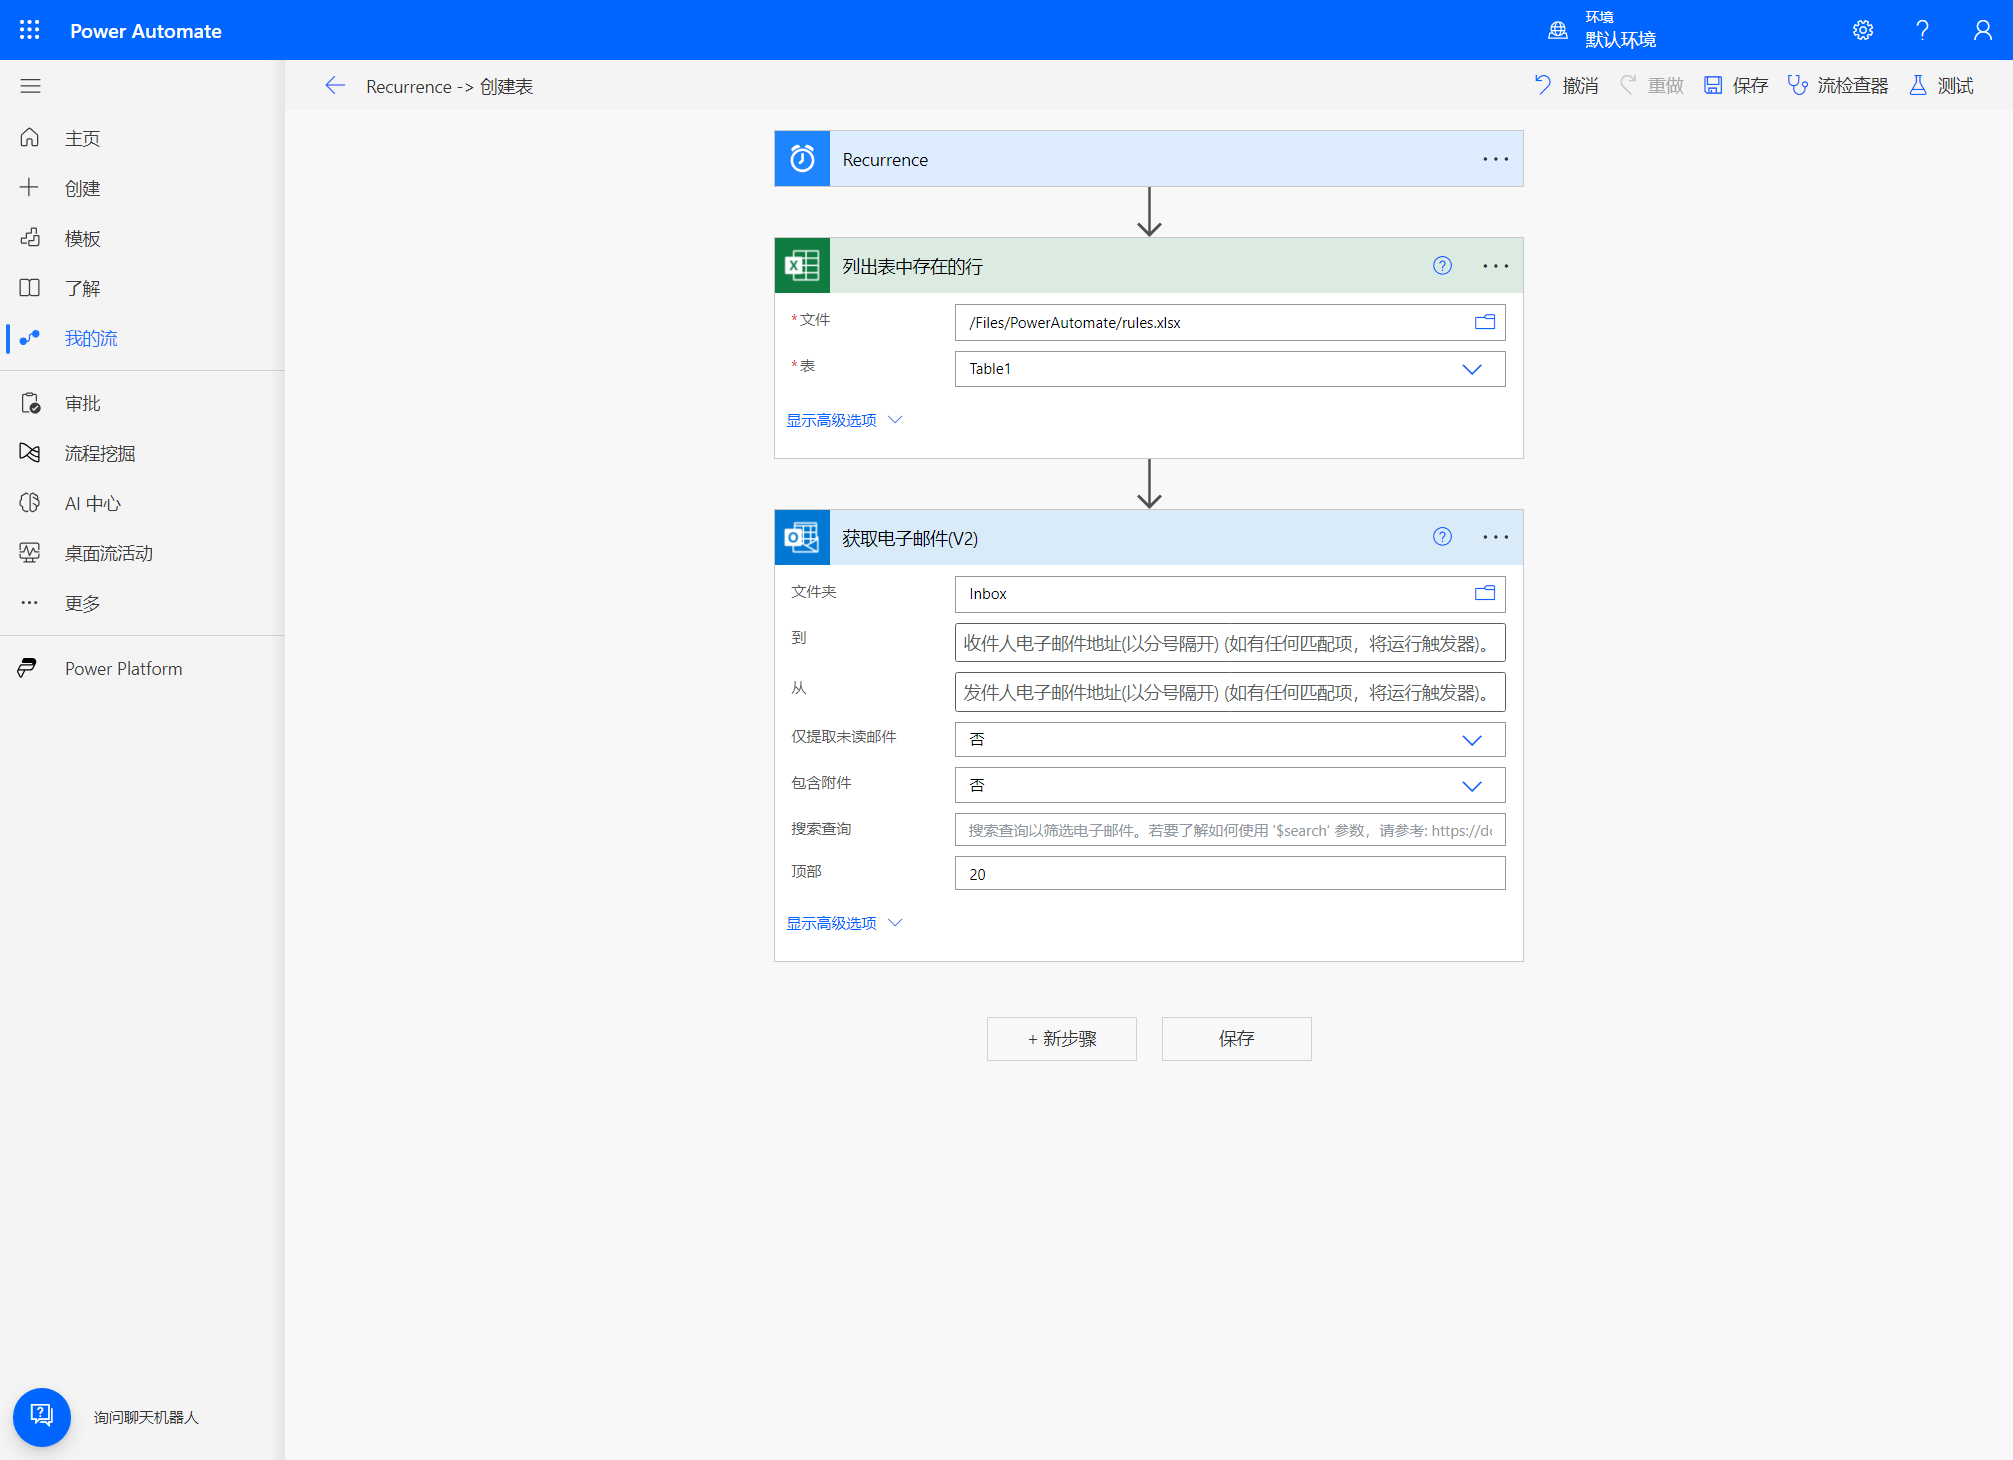Screen dimensions: 2013x1460
Task: Open Process mining in sidebar
Action: click(x=99, y=453)
